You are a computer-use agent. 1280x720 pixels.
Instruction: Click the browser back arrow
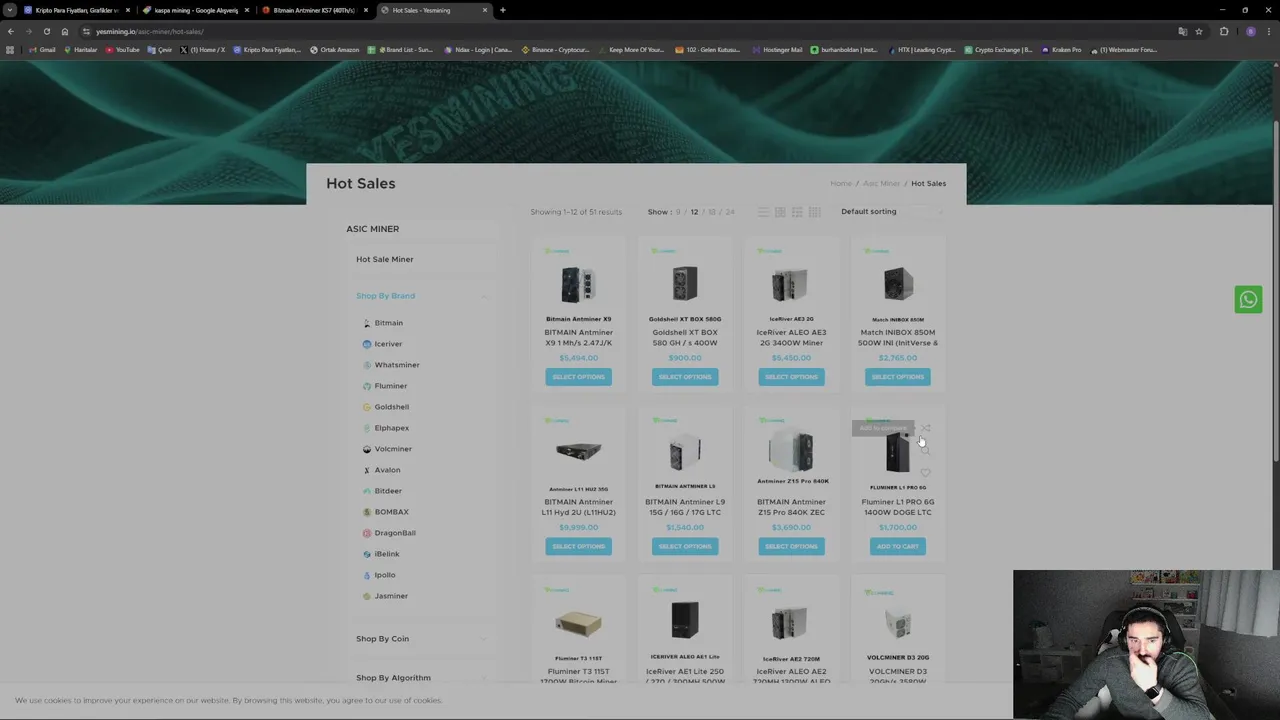click(x=11, y=31)
